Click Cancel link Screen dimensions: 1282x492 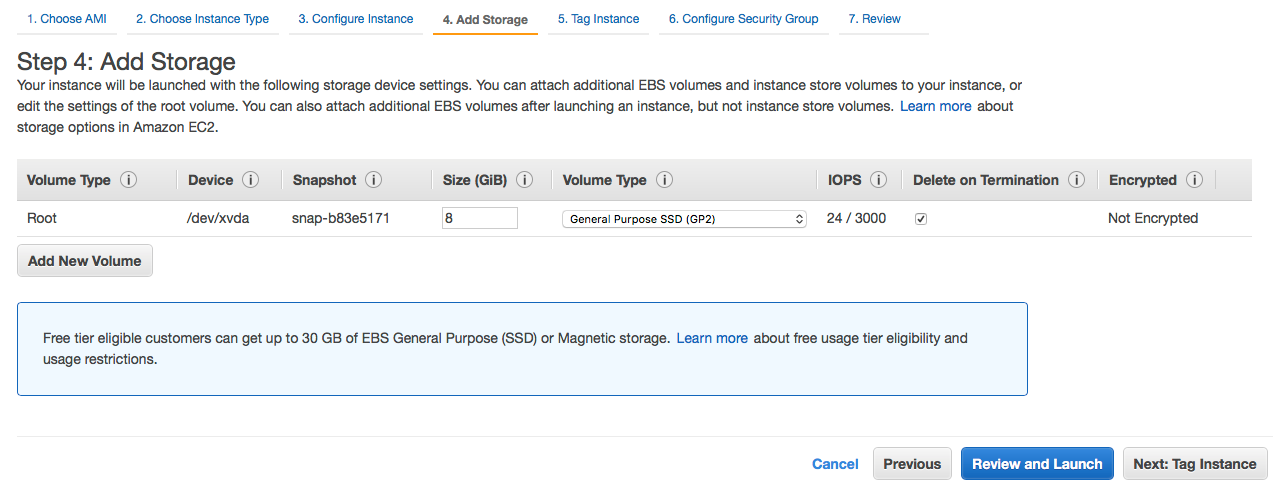[x=835, y=464]
